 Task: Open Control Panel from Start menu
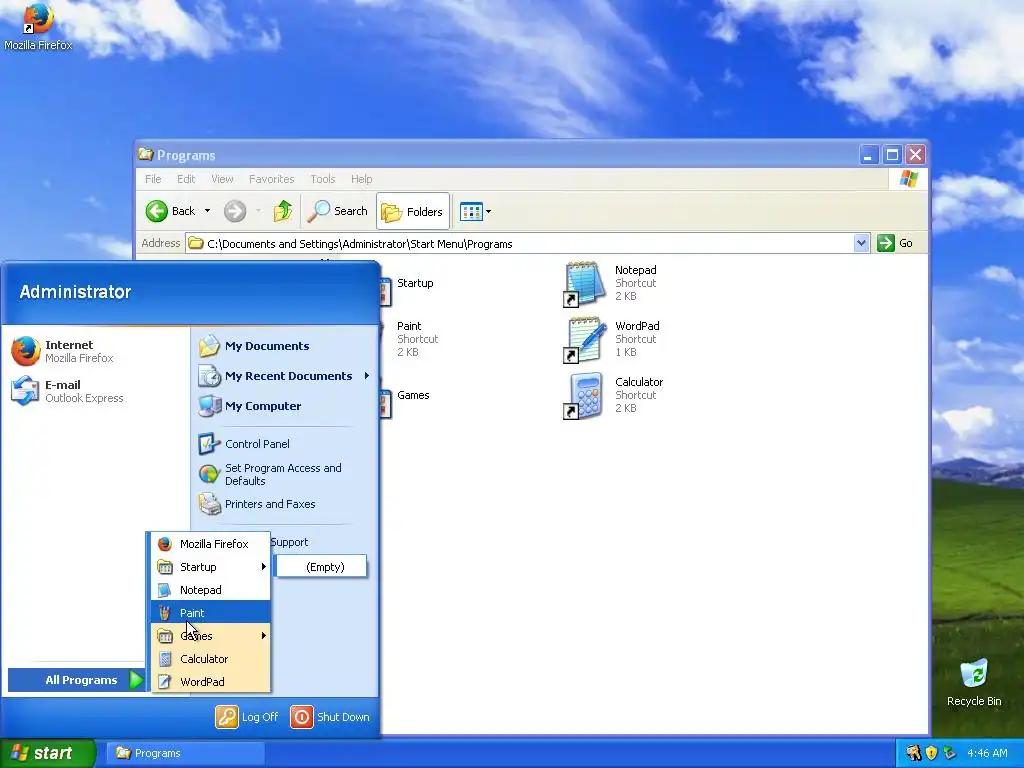pos(285,444)
